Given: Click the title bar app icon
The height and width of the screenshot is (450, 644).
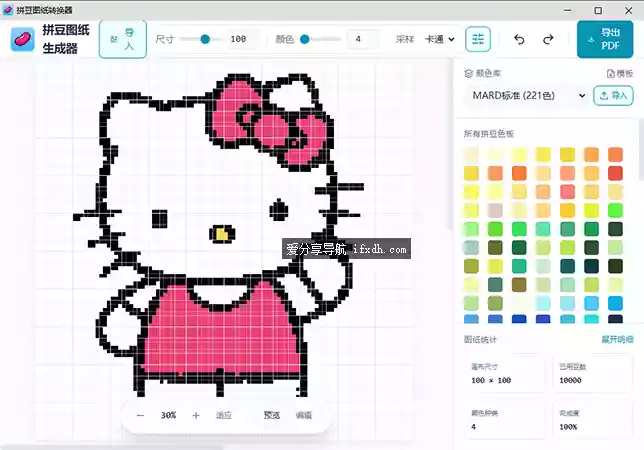Looking at the screenshot, I should tap(8, 10).
